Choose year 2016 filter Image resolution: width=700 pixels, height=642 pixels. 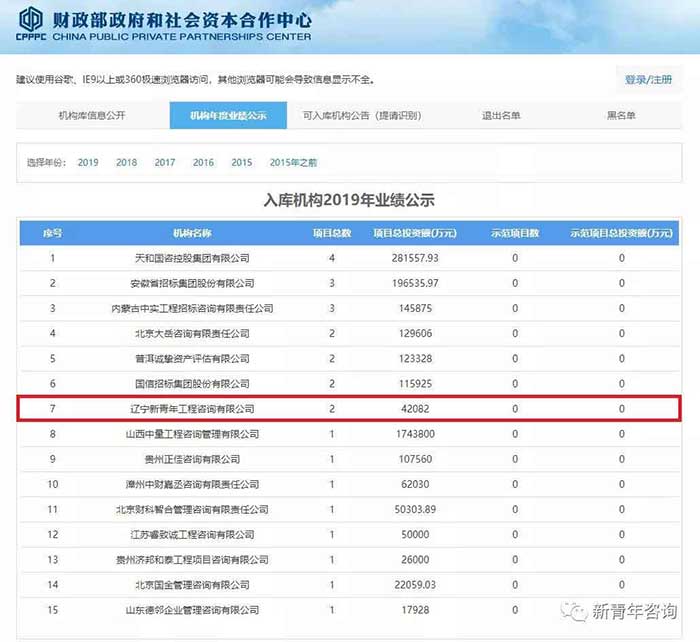[x=203, y=163]
